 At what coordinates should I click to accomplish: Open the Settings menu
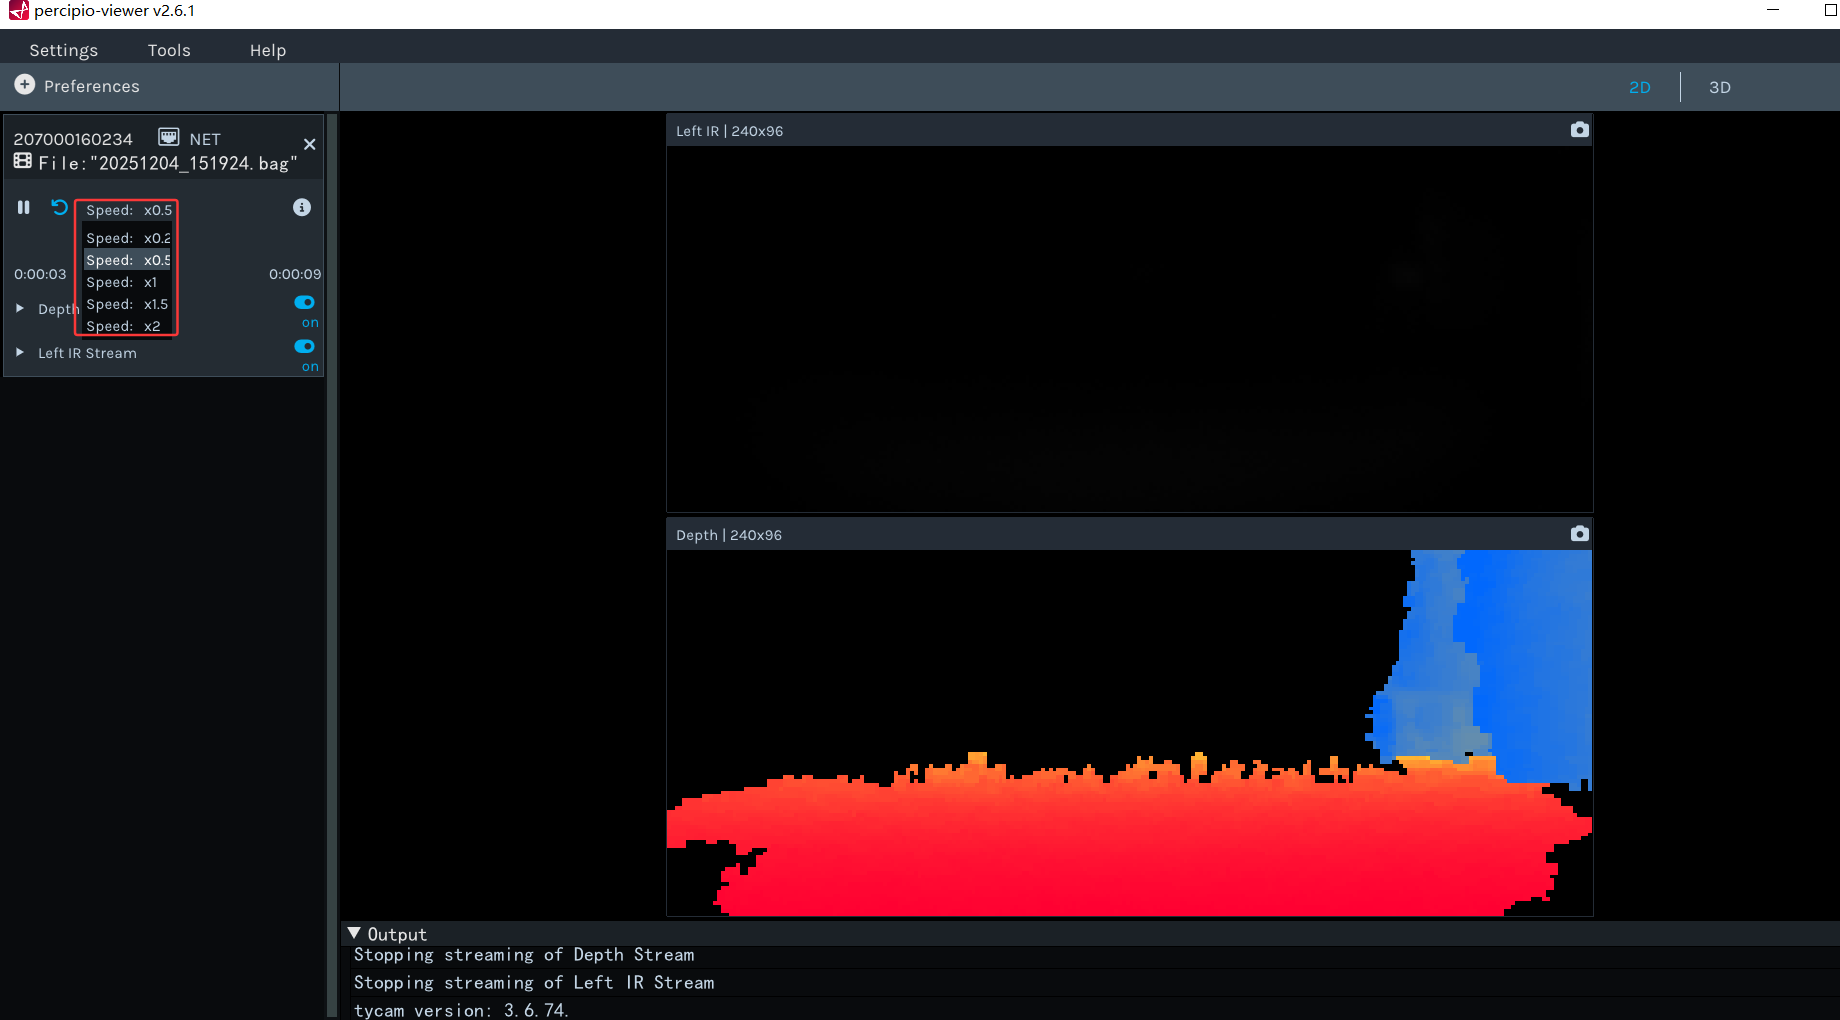click(64, 50)
